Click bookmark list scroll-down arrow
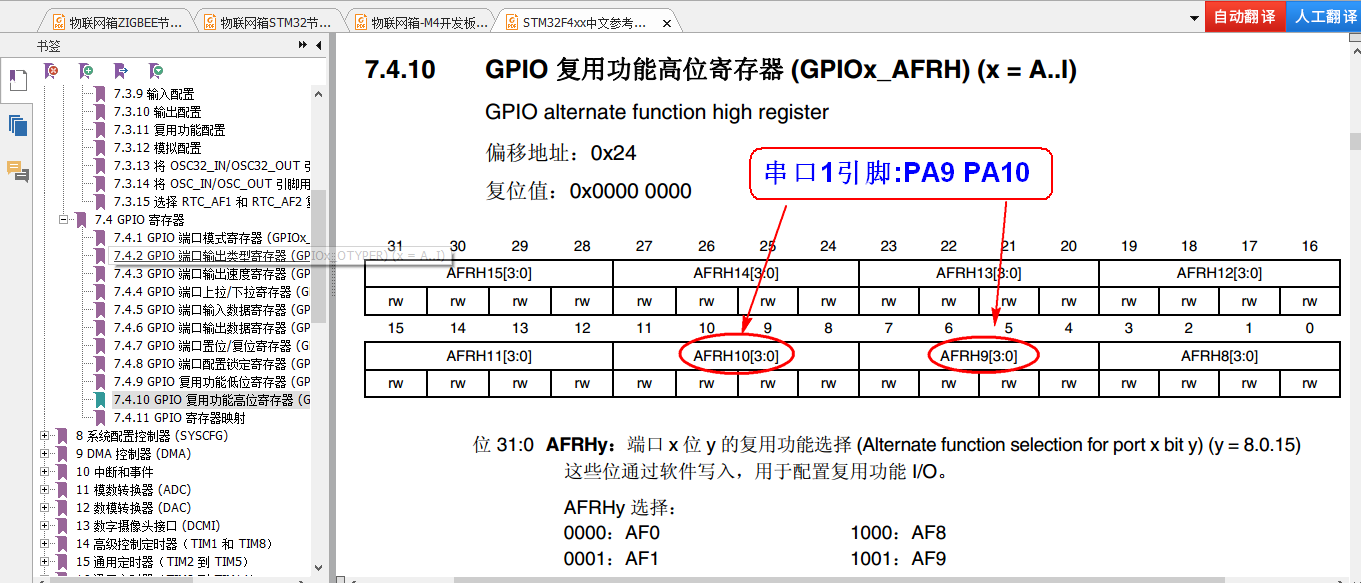 click(x=320, y=567)
